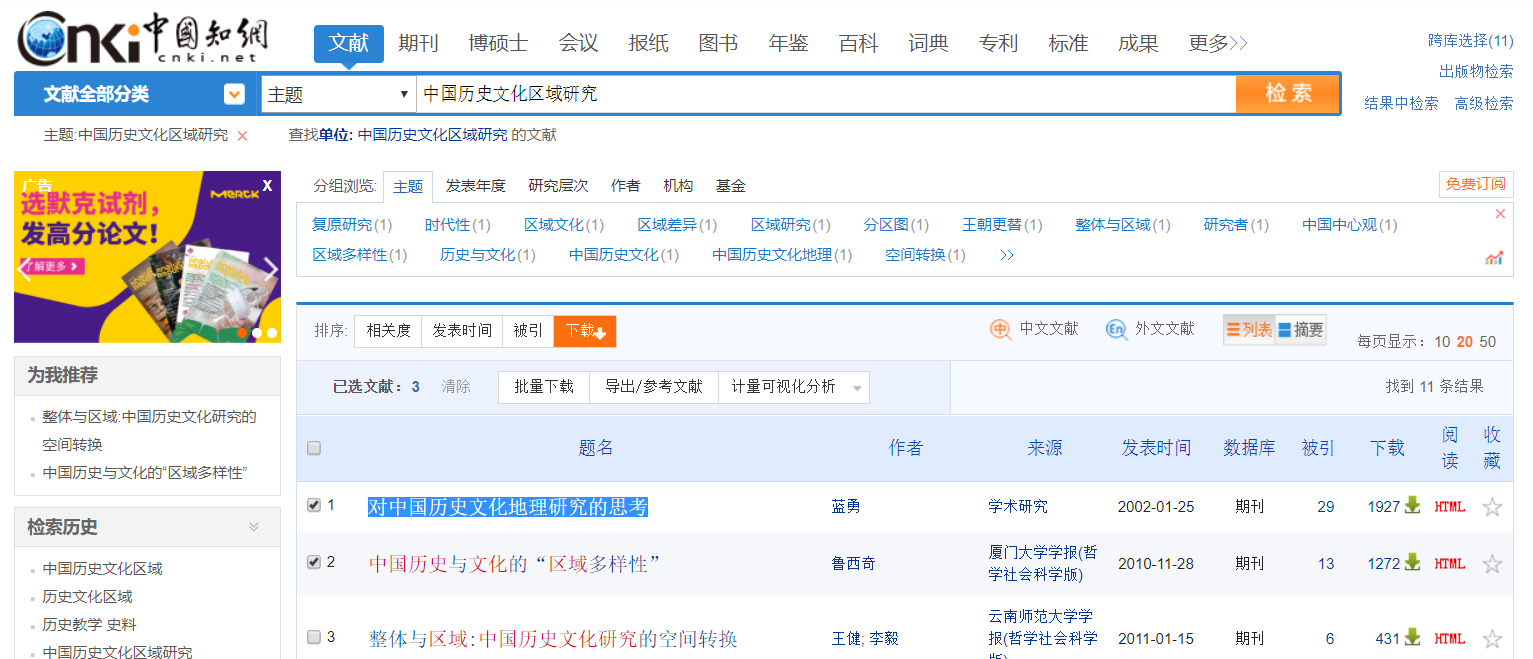This screenshot has height=659, width=1533.
Task: Open HTML reading for result 2
Action: 1449,564
